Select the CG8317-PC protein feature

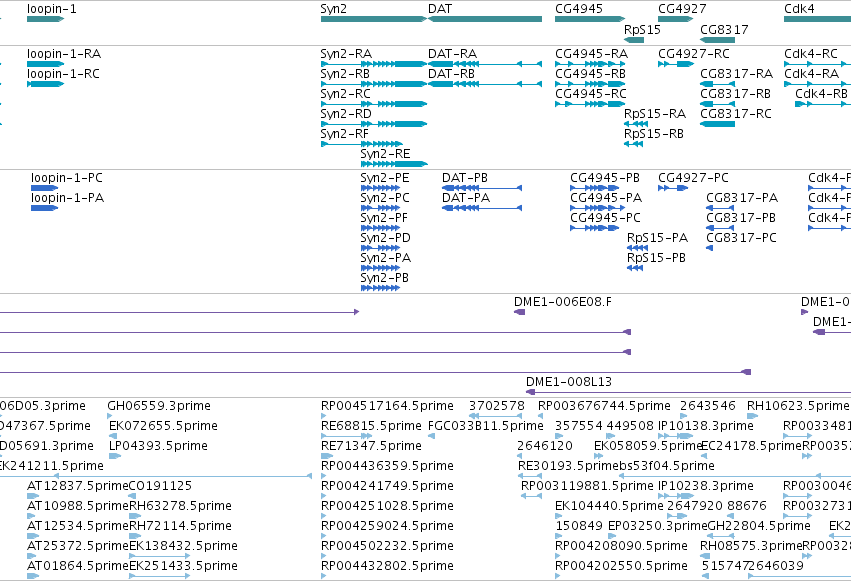point(709,248)
